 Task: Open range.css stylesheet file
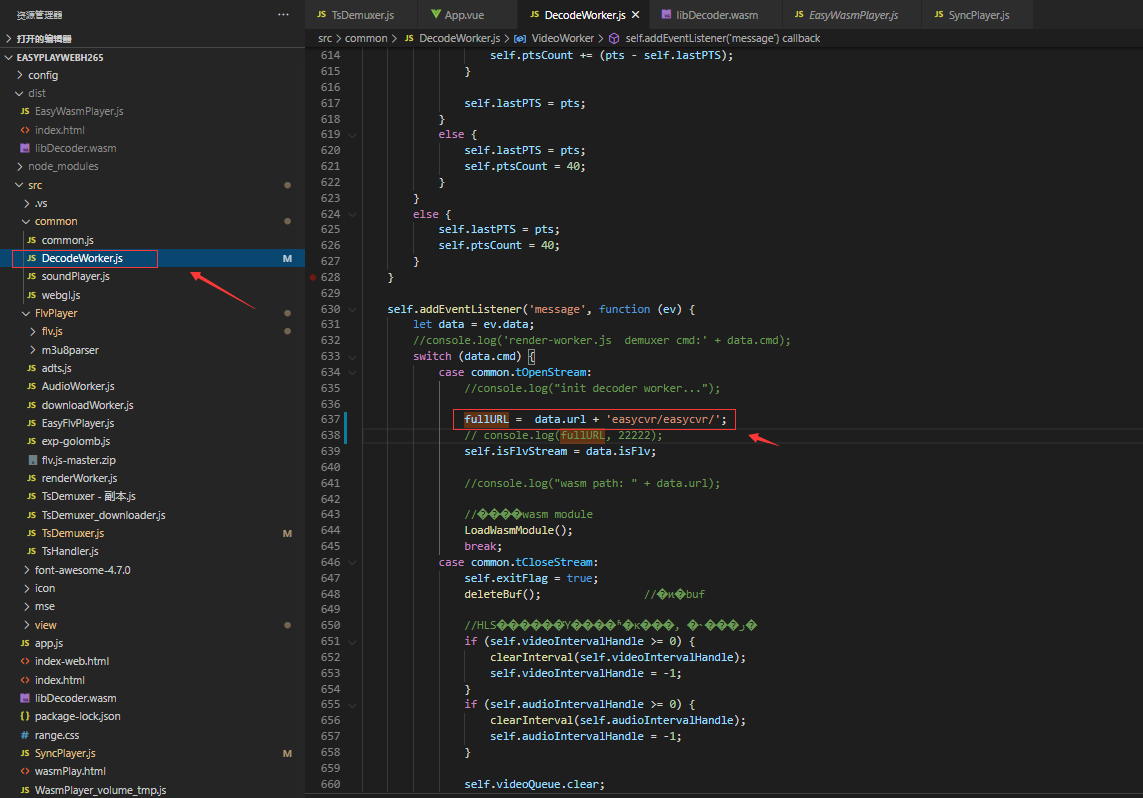152,735
